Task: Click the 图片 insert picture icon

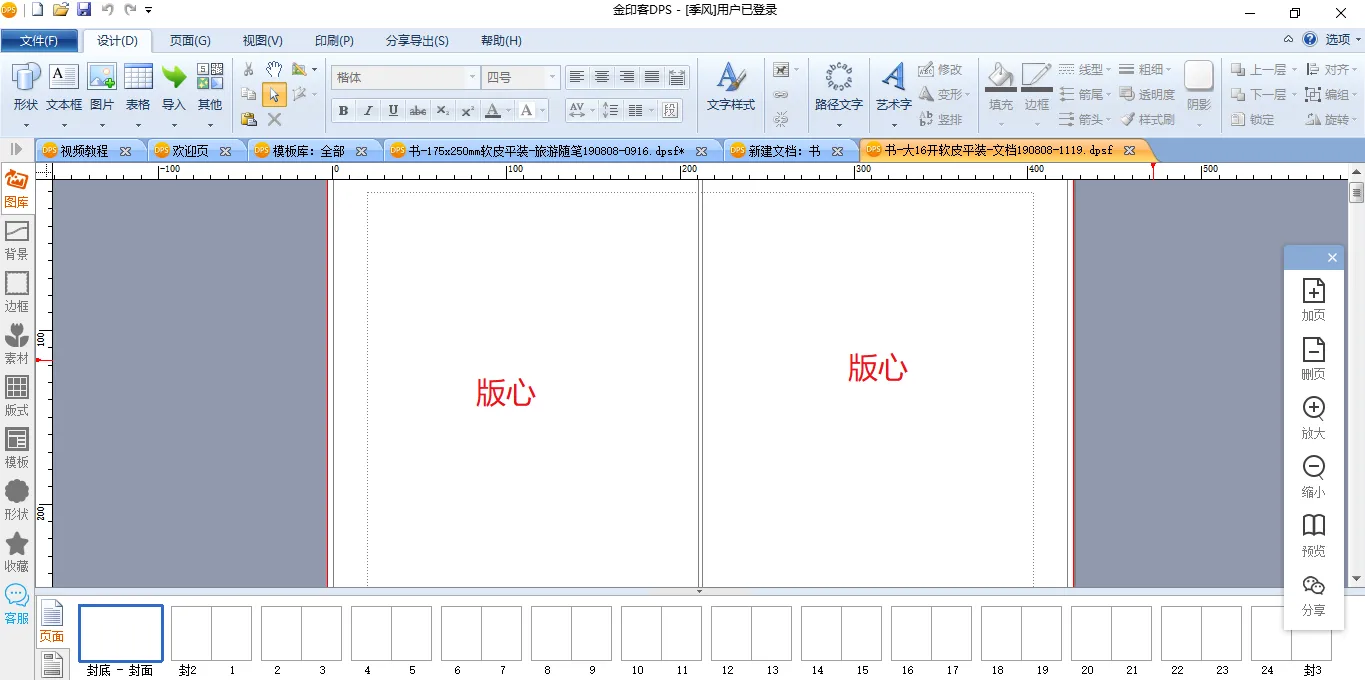Action: click(102, 77)
